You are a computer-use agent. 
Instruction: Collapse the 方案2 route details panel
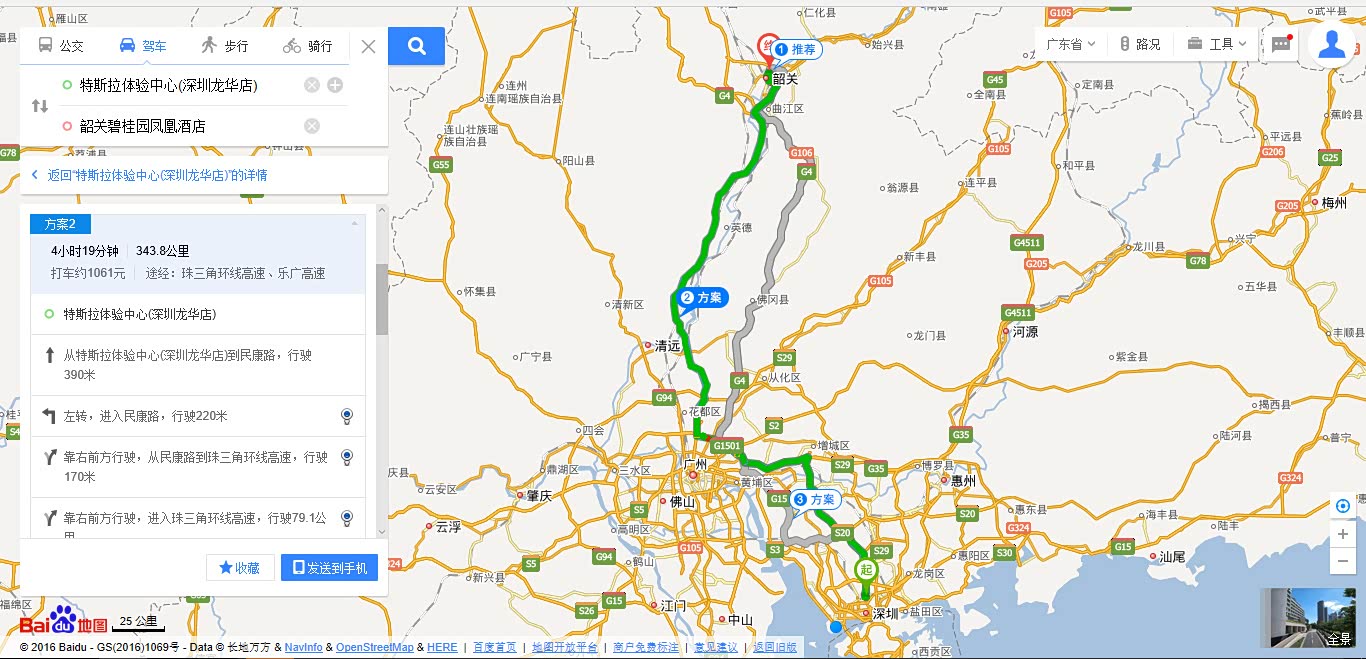tap(353, 223)
